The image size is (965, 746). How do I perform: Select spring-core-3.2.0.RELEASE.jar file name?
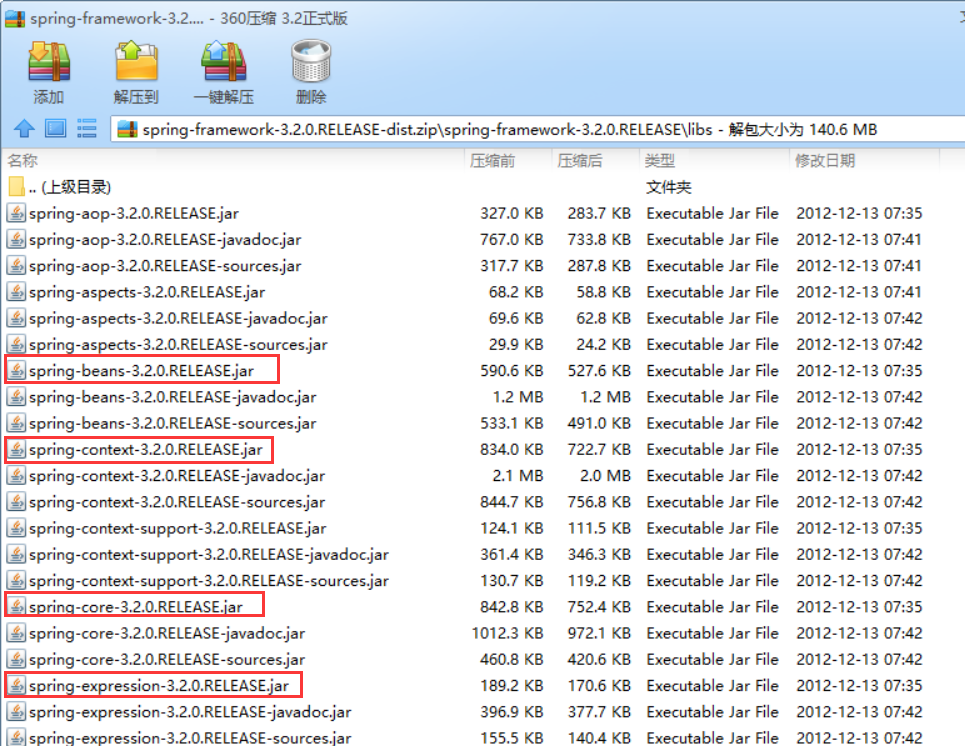(136, 607)
